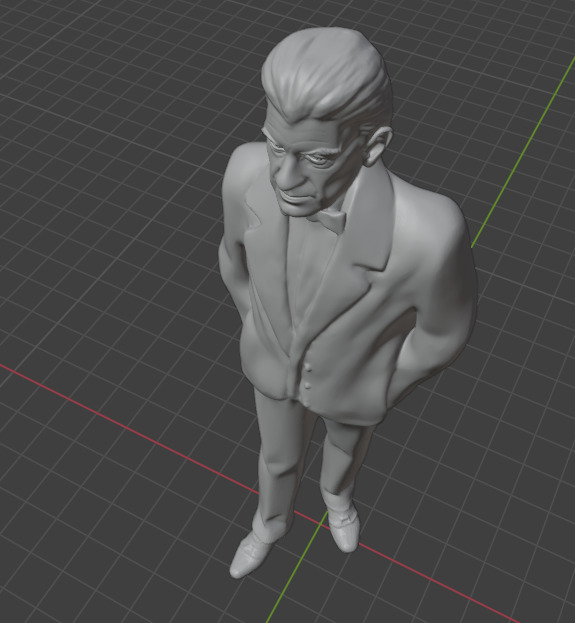Click the bow tie on the figure
Viewport: 575px width, 623px height.
click(x=330, y=221)
